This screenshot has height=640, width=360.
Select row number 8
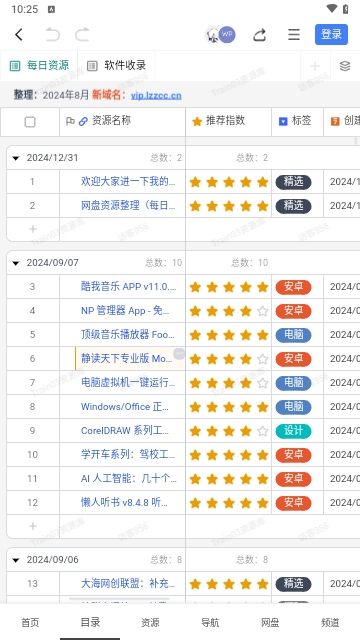32,407
